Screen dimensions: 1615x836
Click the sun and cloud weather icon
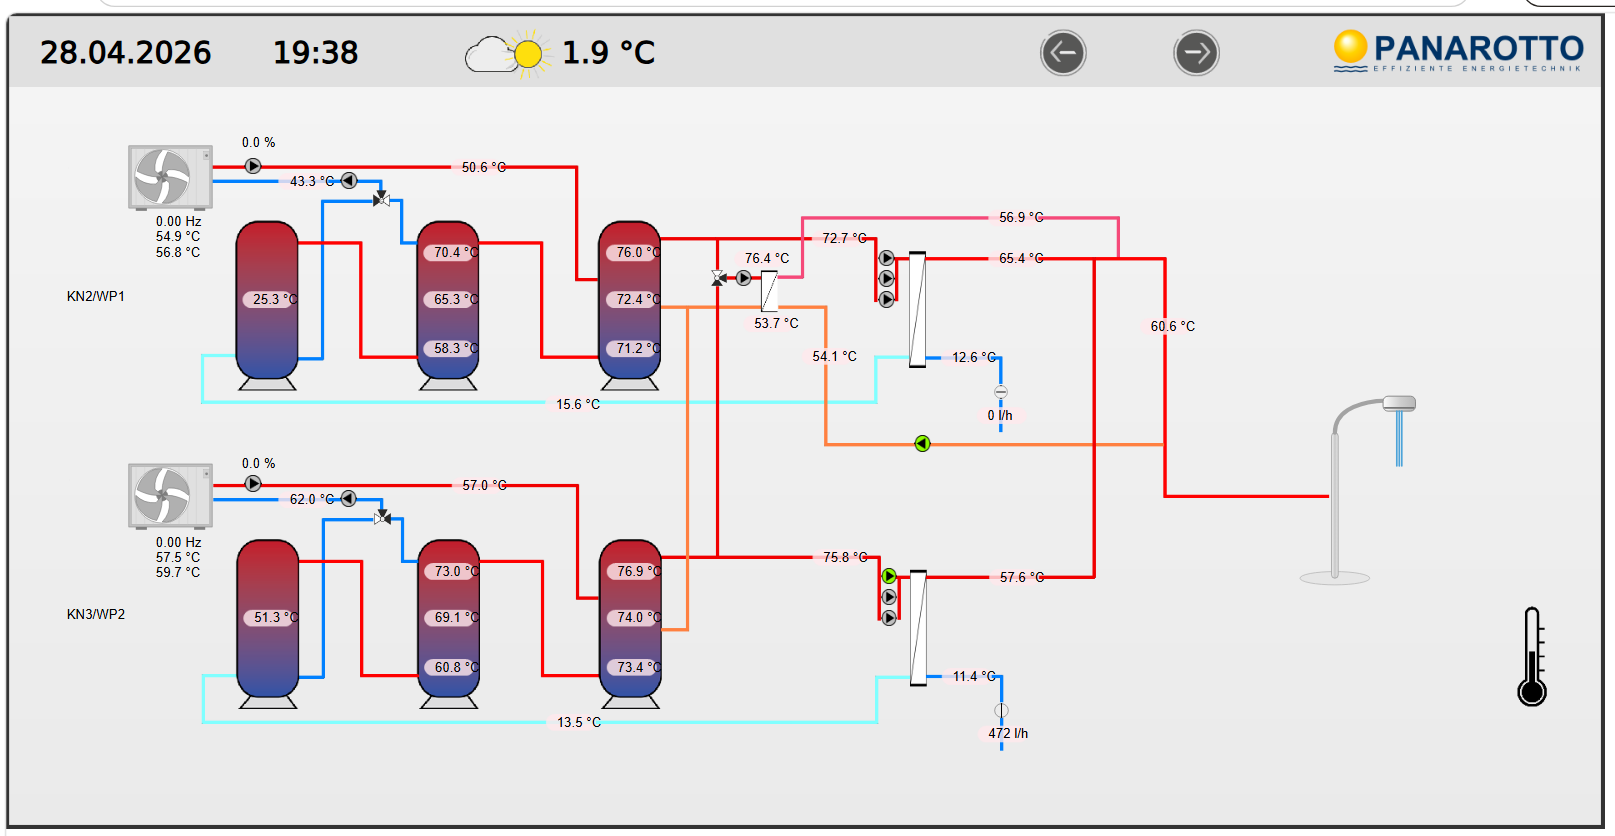click(508, 54)
